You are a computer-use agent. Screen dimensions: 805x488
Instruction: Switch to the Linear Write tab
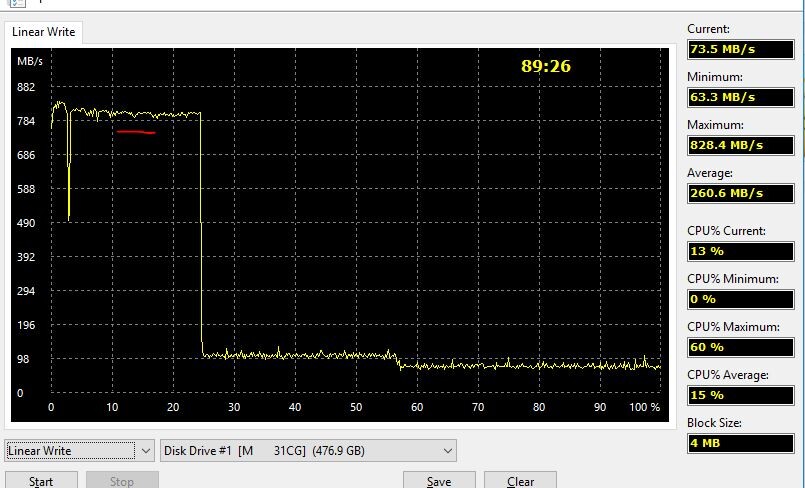click(44, 33)
